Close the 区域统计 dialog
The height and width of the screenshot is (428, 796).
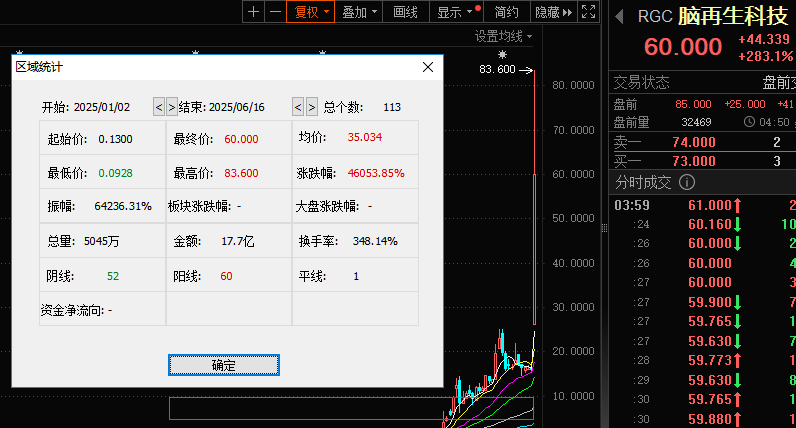(x=428, y=67)
